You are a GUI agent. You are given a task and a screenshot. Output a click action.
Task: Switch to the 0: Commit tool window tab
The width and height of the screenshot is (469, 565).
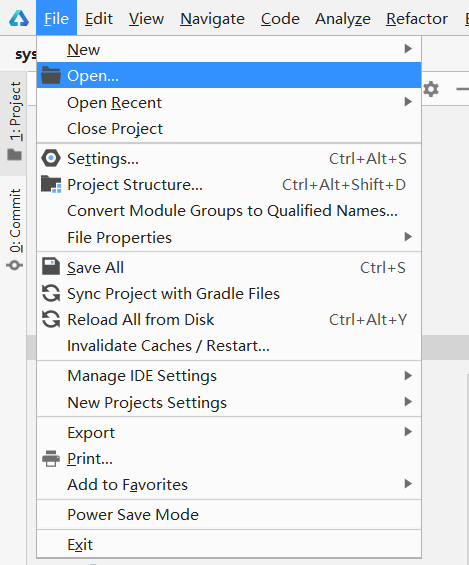(15, 230)
